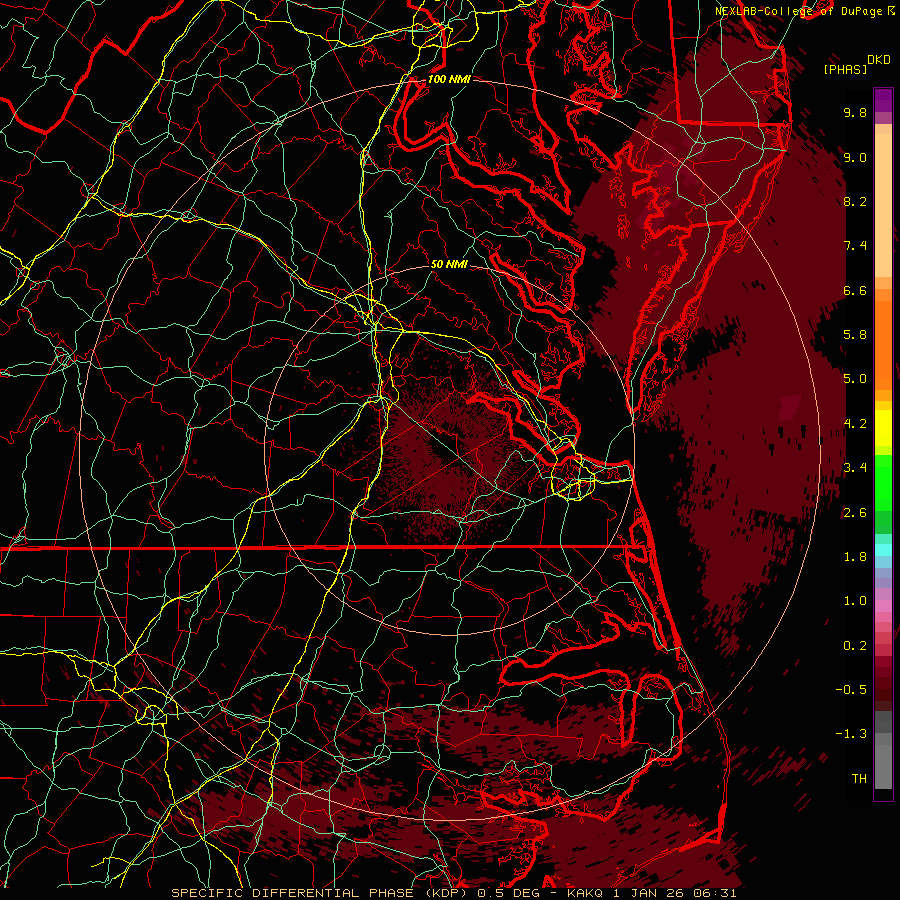The image size is (900, 900).
Task: Click the 8.2 legend value
Action: (x=855, y=201)
